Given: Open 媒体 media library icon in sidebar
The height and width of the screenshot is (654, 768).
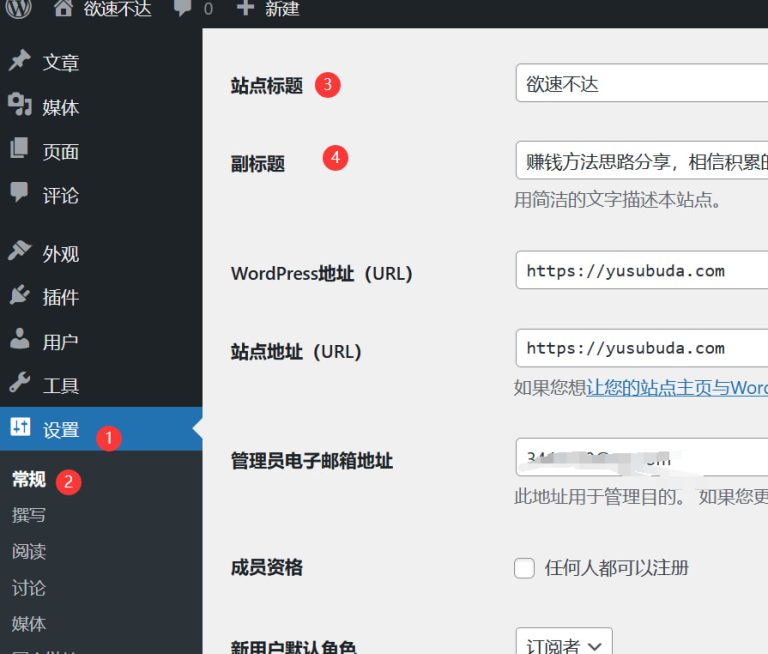Looking at the screenshot, I should point(20,106).
